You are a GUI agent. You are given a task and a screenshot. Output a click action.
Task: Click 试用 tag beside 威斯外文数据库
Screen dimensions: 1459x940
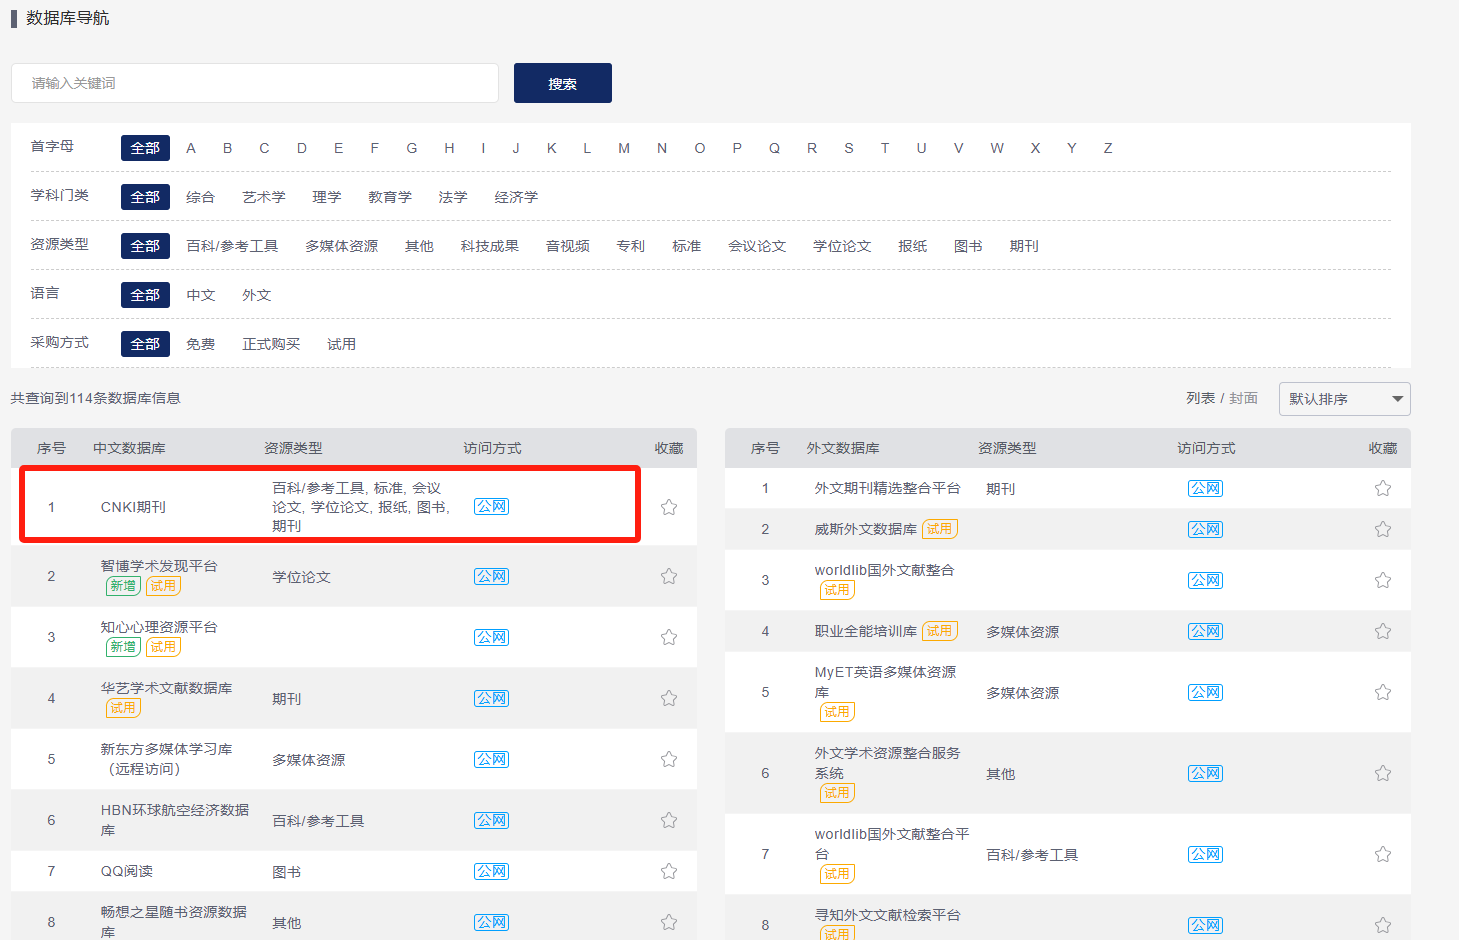(x=939, y=529)
